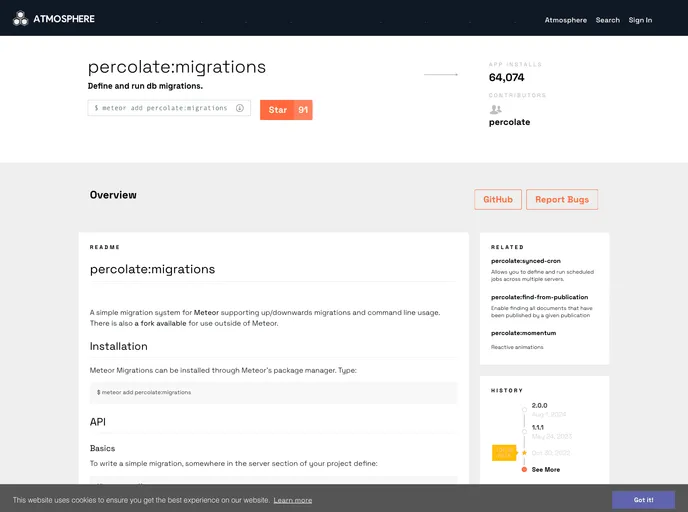This screenshot has height=512, width=688.
Task: Click the yellow history label badge
Action: (x=504, y=453)
